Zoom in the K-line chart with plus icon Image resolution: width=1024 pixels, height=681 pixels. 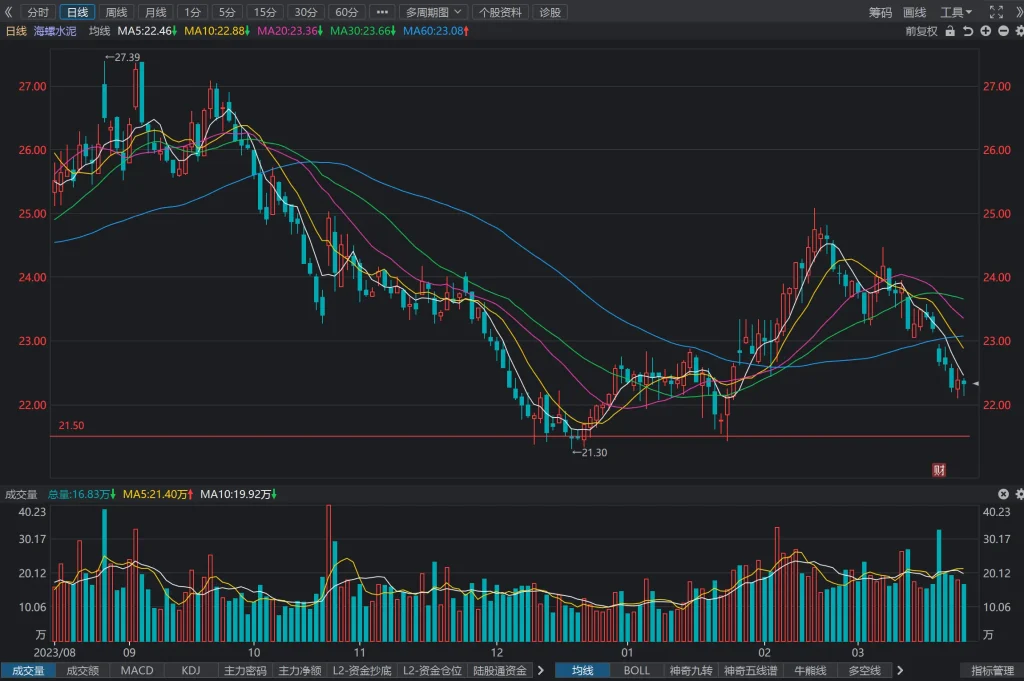[985, 31]
